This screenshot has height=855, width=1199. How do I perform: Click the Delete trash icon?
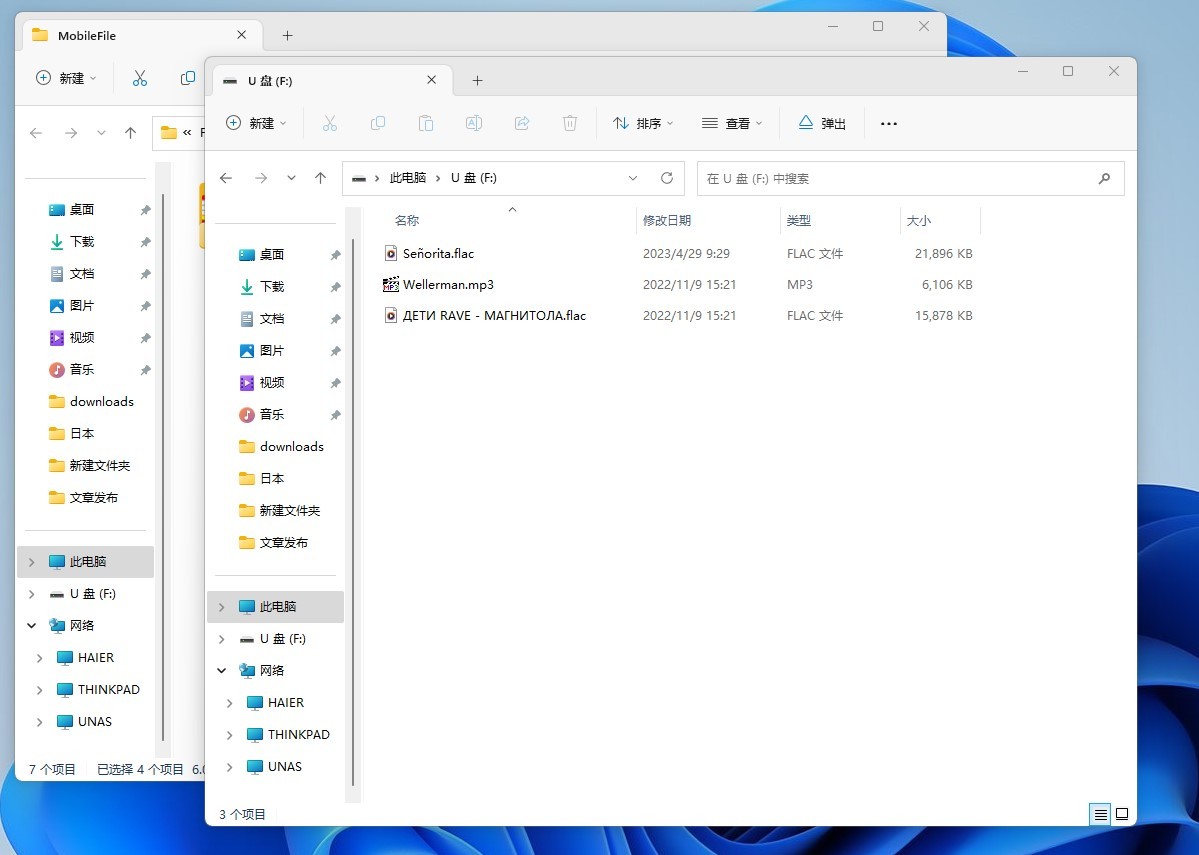(570, 123)
